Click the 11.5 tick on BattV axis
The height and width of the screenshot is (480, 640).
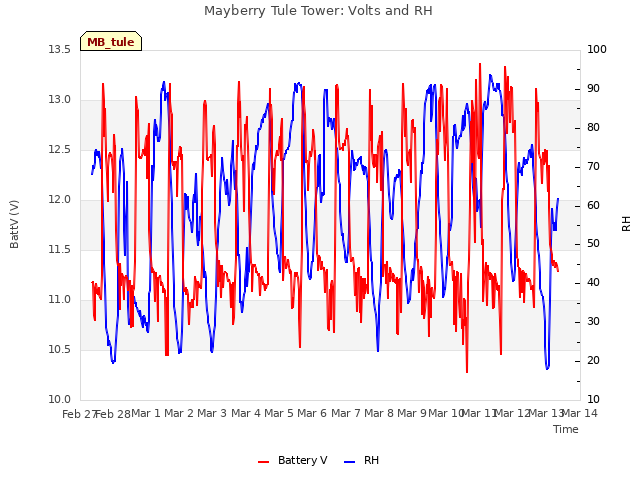pyautogui.click(x=60, y=249)
